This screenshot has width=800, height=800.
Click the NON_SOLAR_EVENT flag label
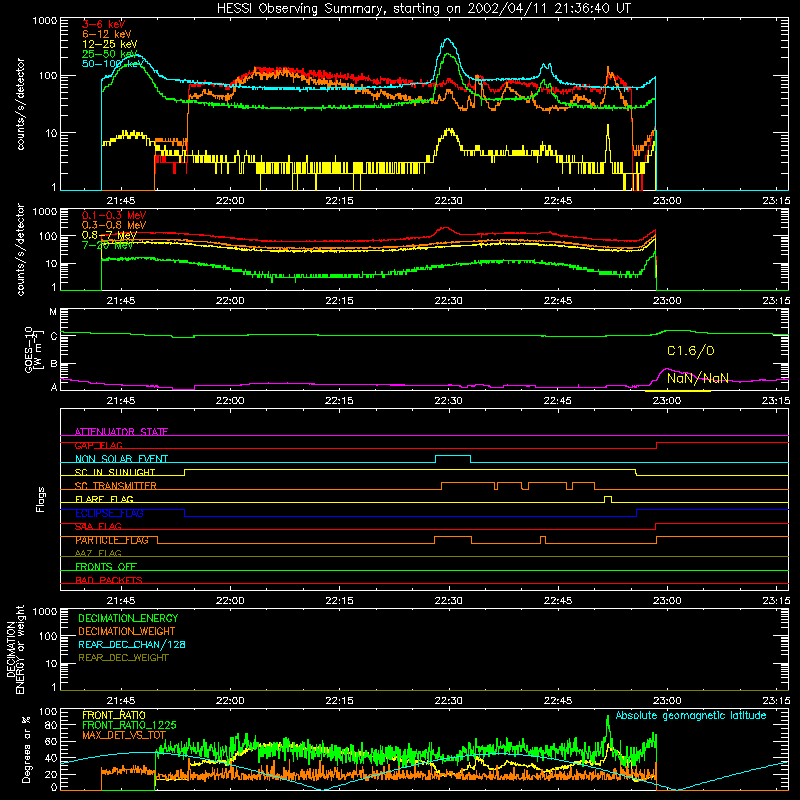[121, 459]
